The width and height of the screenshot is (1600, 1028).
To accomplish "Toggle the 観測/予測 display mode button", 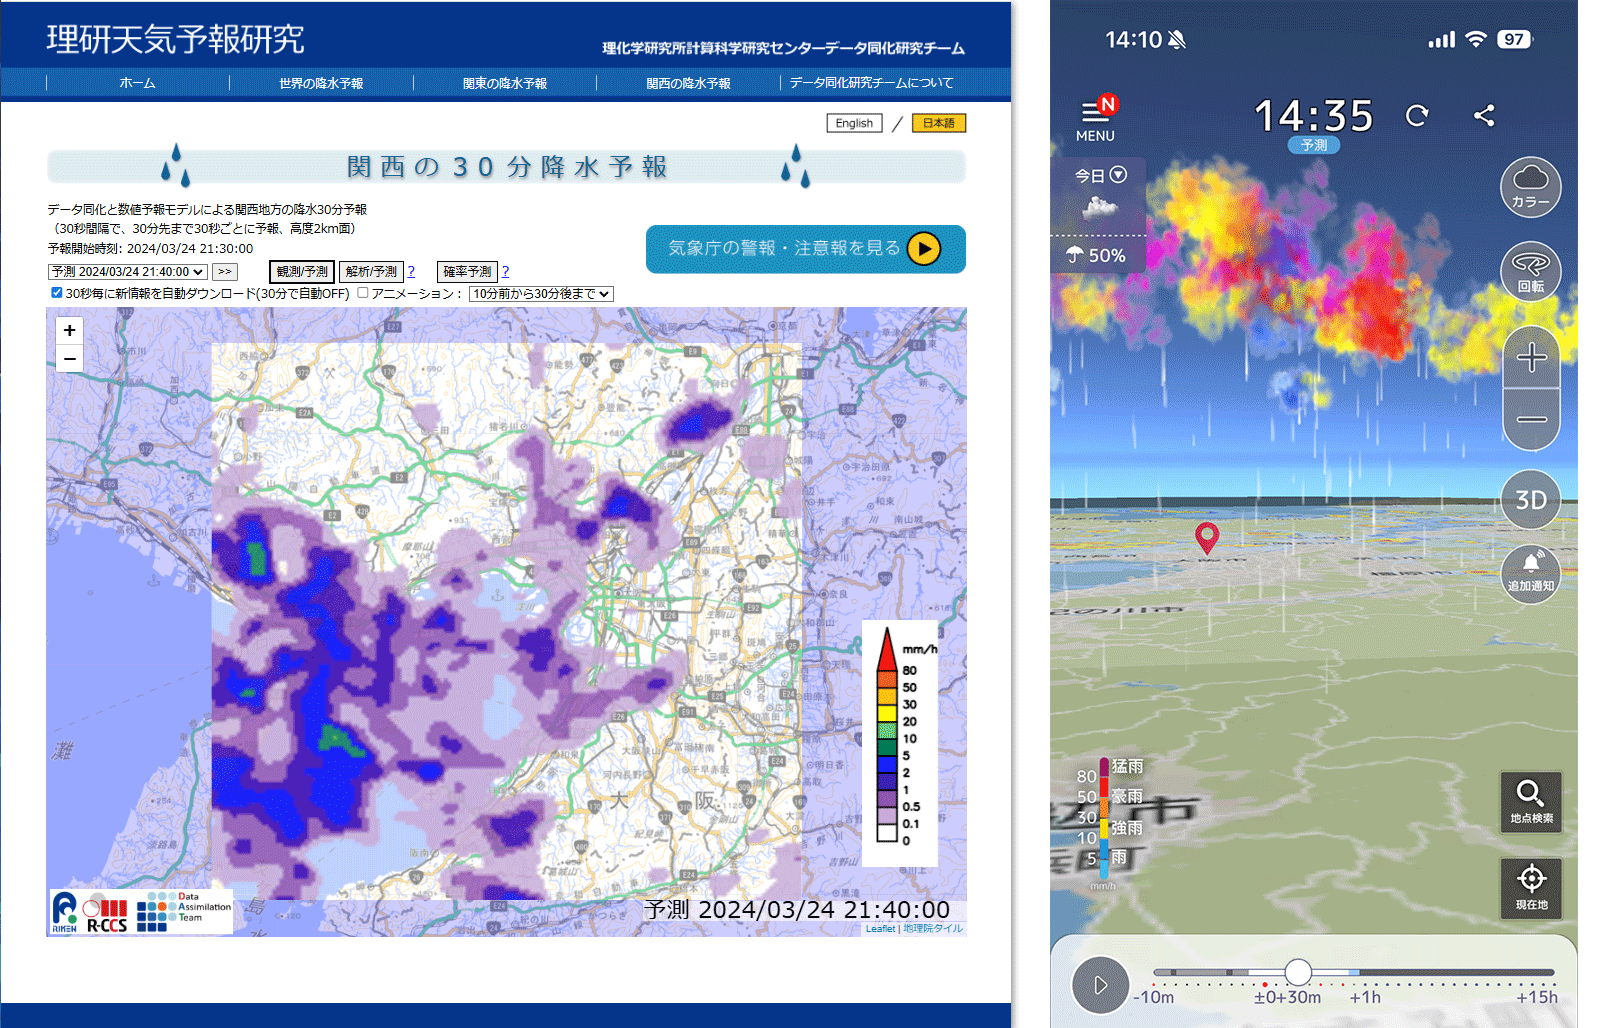I will (301, 271).
